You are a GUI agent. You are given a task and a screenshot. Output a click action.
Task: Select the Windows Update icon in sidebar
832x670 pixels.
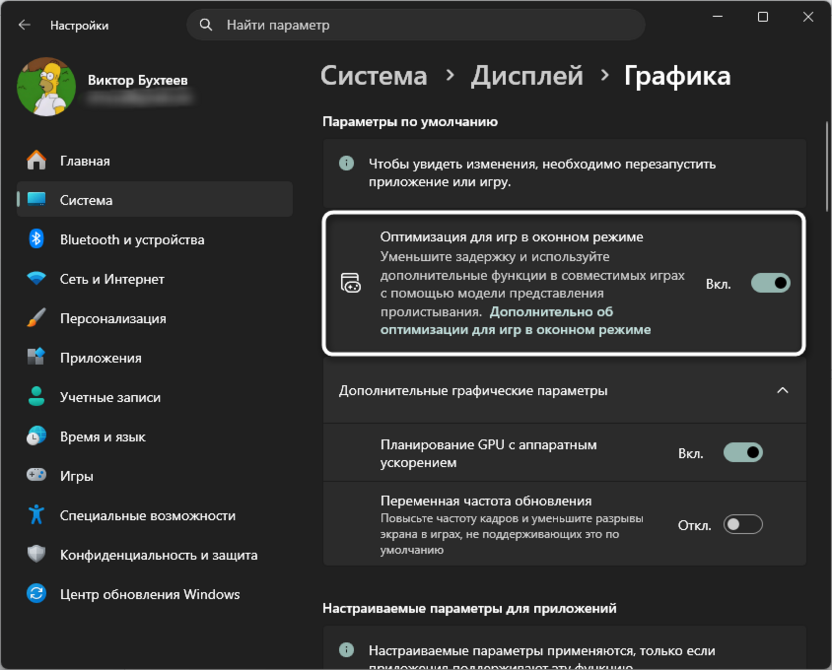38,593
